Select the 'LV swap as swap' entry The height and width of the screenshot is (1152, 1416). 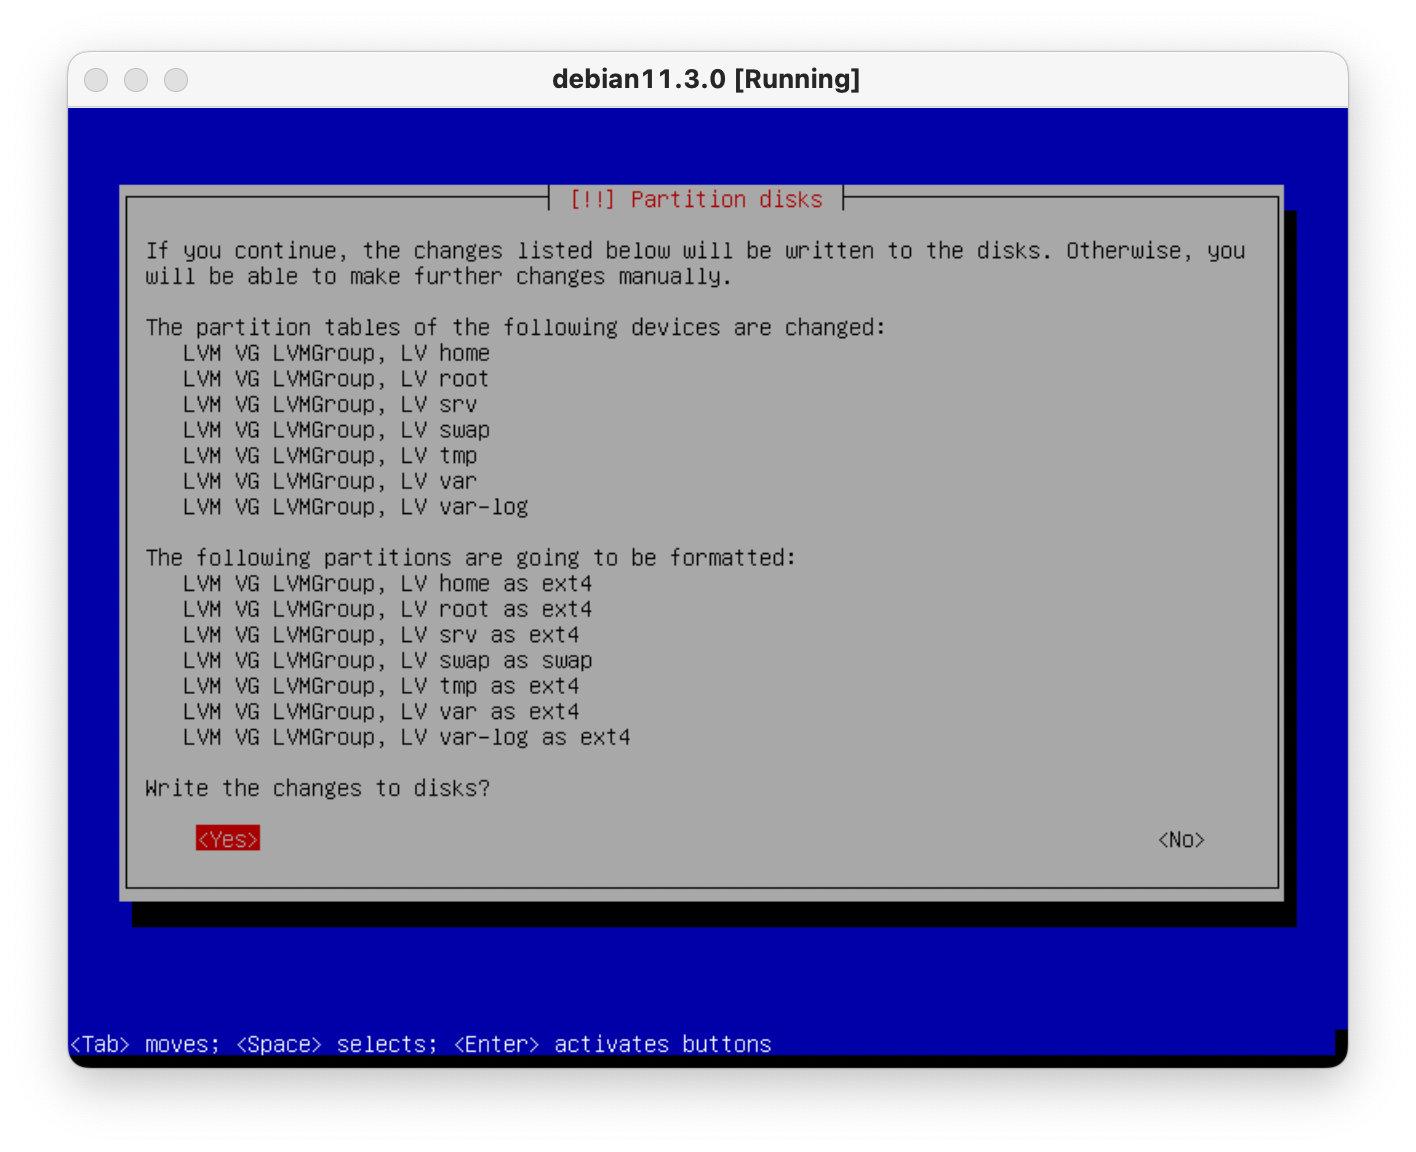(x=387, y=661)
